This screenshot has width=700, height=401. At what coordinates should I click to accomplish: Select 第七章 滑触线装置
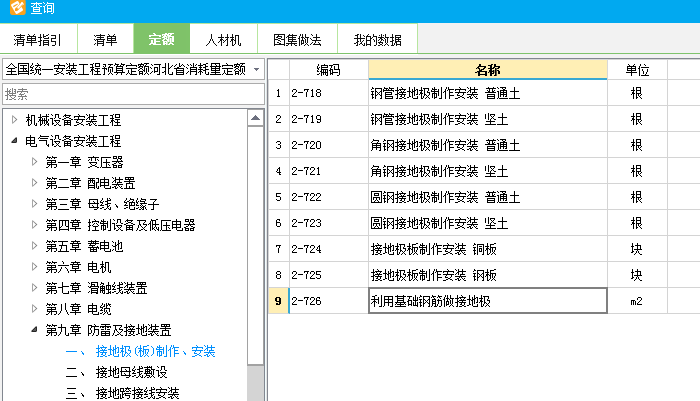[x=96, y=288]
